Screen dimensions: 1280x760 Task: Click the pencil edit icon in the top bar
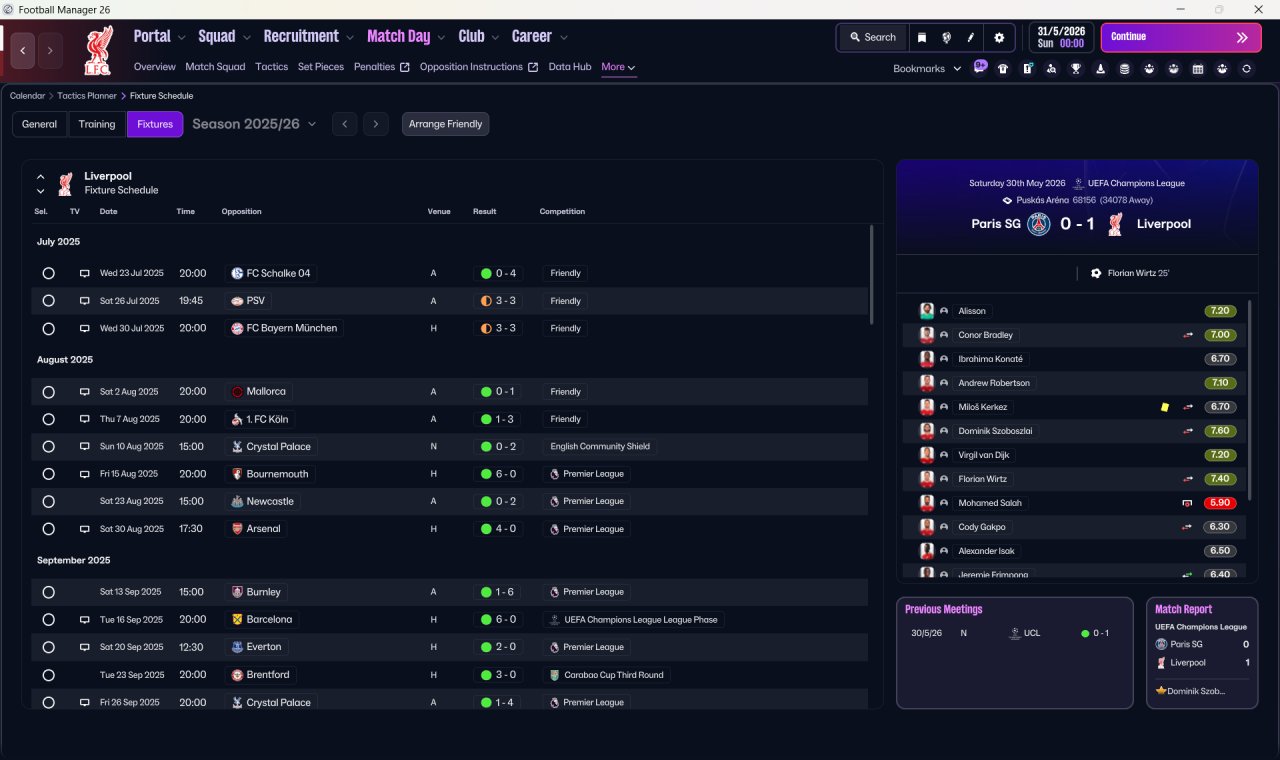pos(970,37)
